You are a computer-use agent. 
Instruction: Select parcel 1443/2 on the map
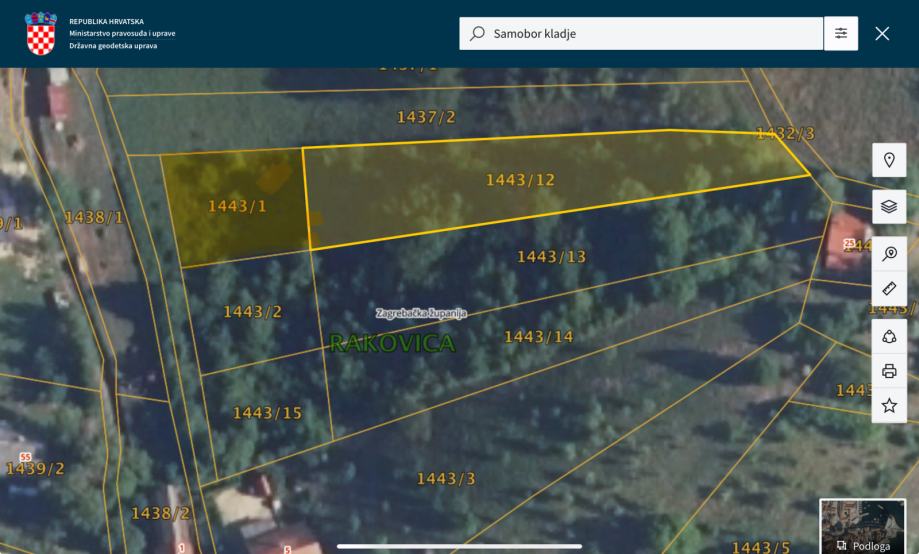253,312
